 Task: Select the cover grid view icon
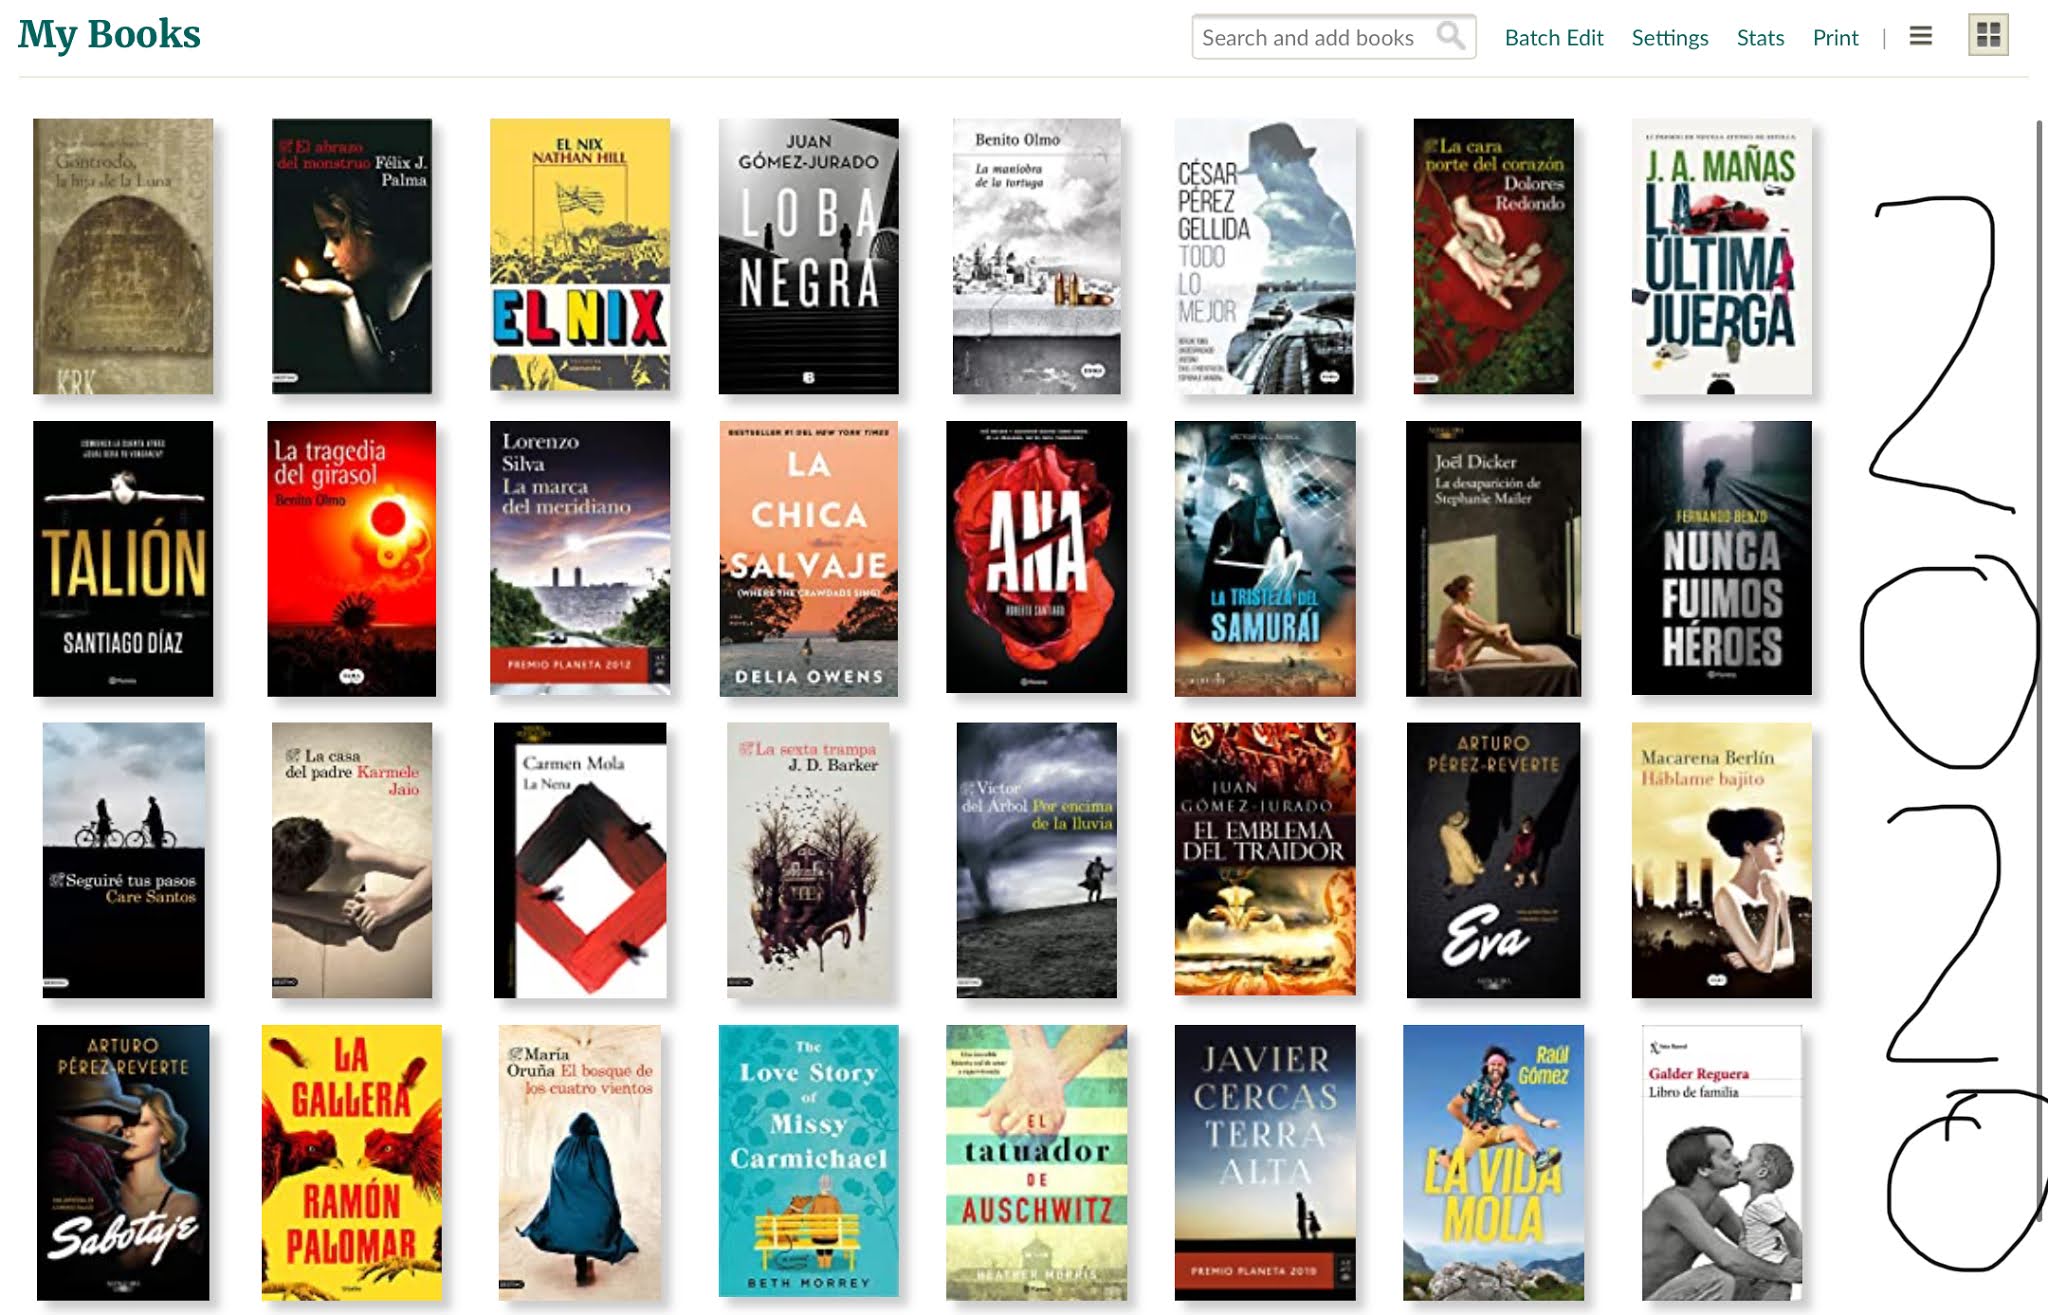(x=1988, y=36)
